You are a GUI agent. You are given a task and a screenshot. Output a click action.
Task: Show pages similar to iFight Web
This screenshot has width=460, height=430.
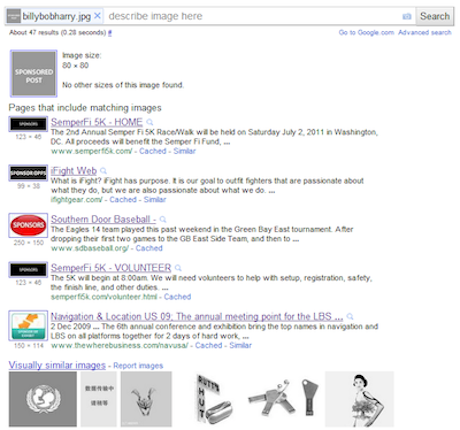(x=155, y=200)
